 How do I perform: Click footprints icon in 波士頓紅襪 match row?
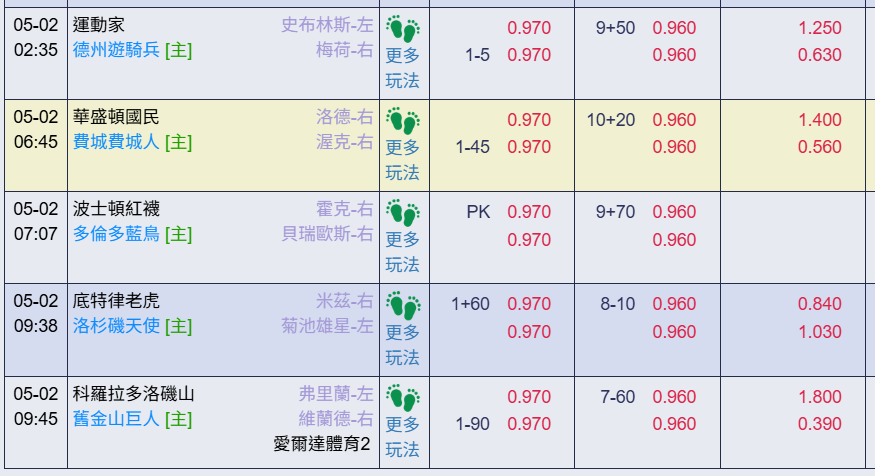click(403, 213)
